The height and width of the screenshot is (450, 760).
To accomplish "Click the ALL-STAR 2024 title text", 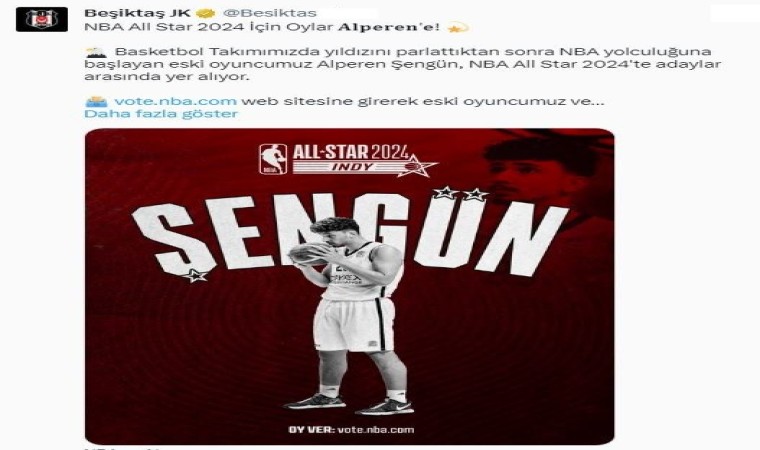I will pos(351,152).
